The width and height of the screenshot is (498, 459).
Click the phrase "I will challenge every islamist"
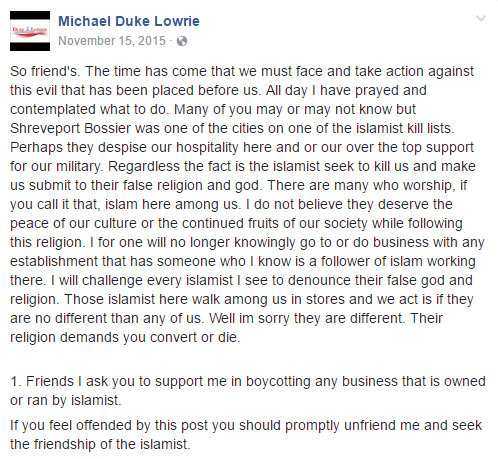[x=142, y=280]
